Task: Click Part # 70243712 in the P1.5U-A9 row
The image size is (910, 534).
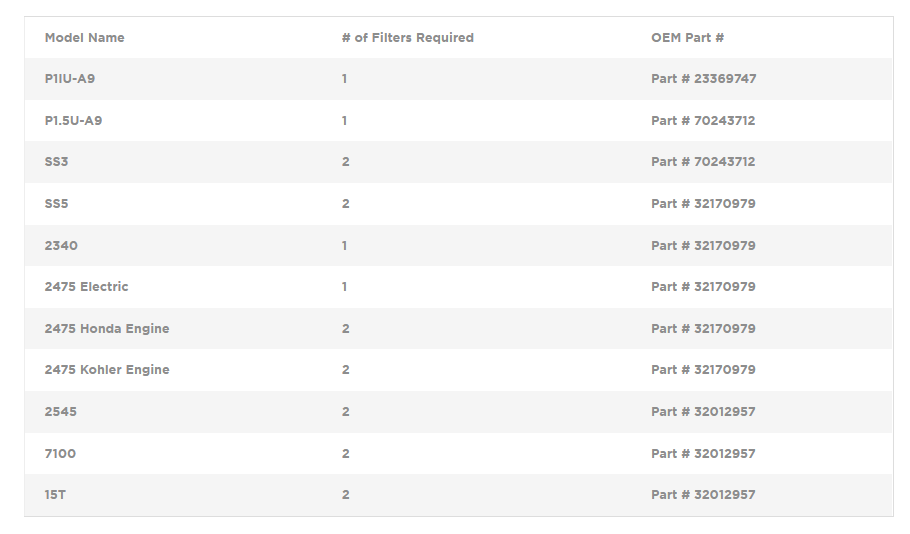Action: click(703, 121)
